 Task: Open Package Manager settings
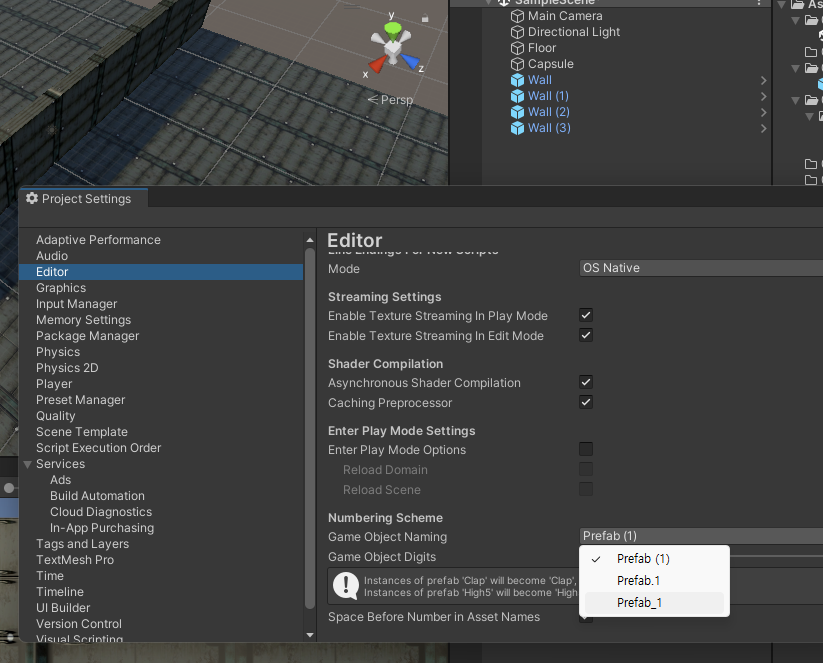88,336
